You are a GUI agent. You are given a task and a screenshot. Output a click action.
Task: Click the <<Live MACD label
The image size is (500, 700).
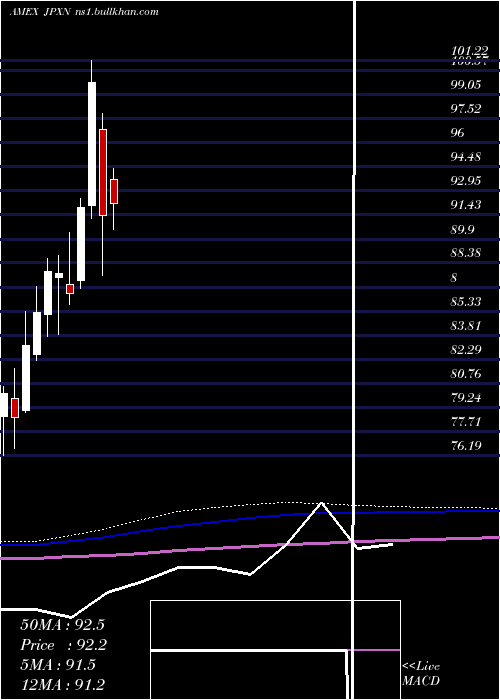tap(421, 674)
